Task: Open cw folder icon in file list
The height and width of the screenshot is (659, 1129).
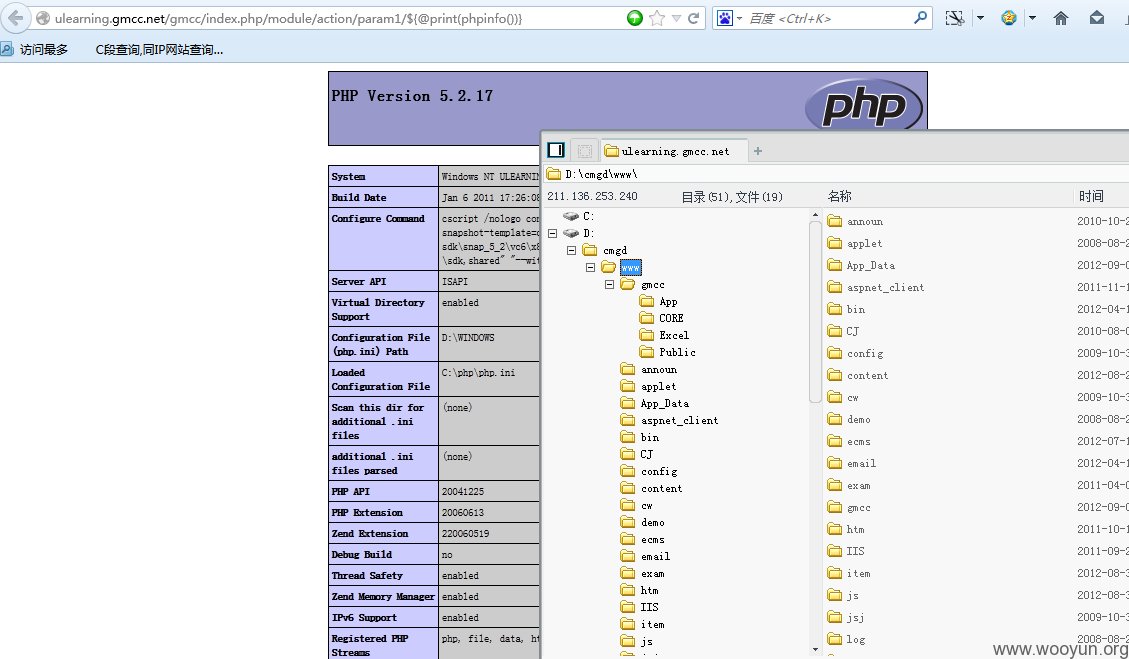Action: click(835, 397)
